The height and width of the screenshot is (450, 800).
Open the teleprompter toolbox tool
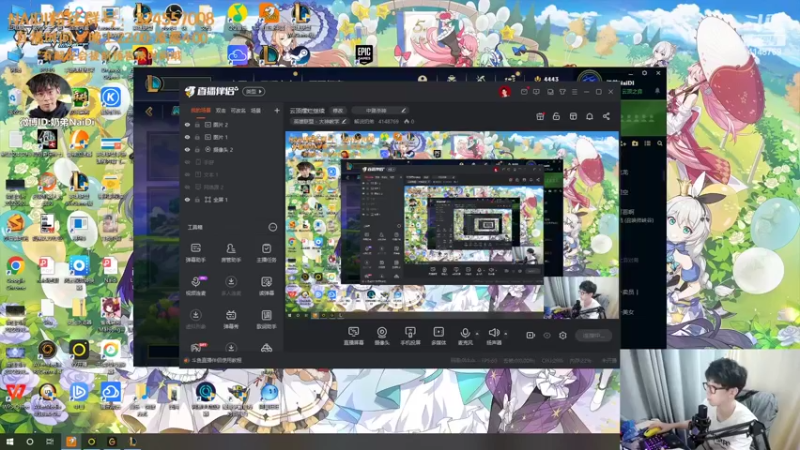tap(266, 286)
